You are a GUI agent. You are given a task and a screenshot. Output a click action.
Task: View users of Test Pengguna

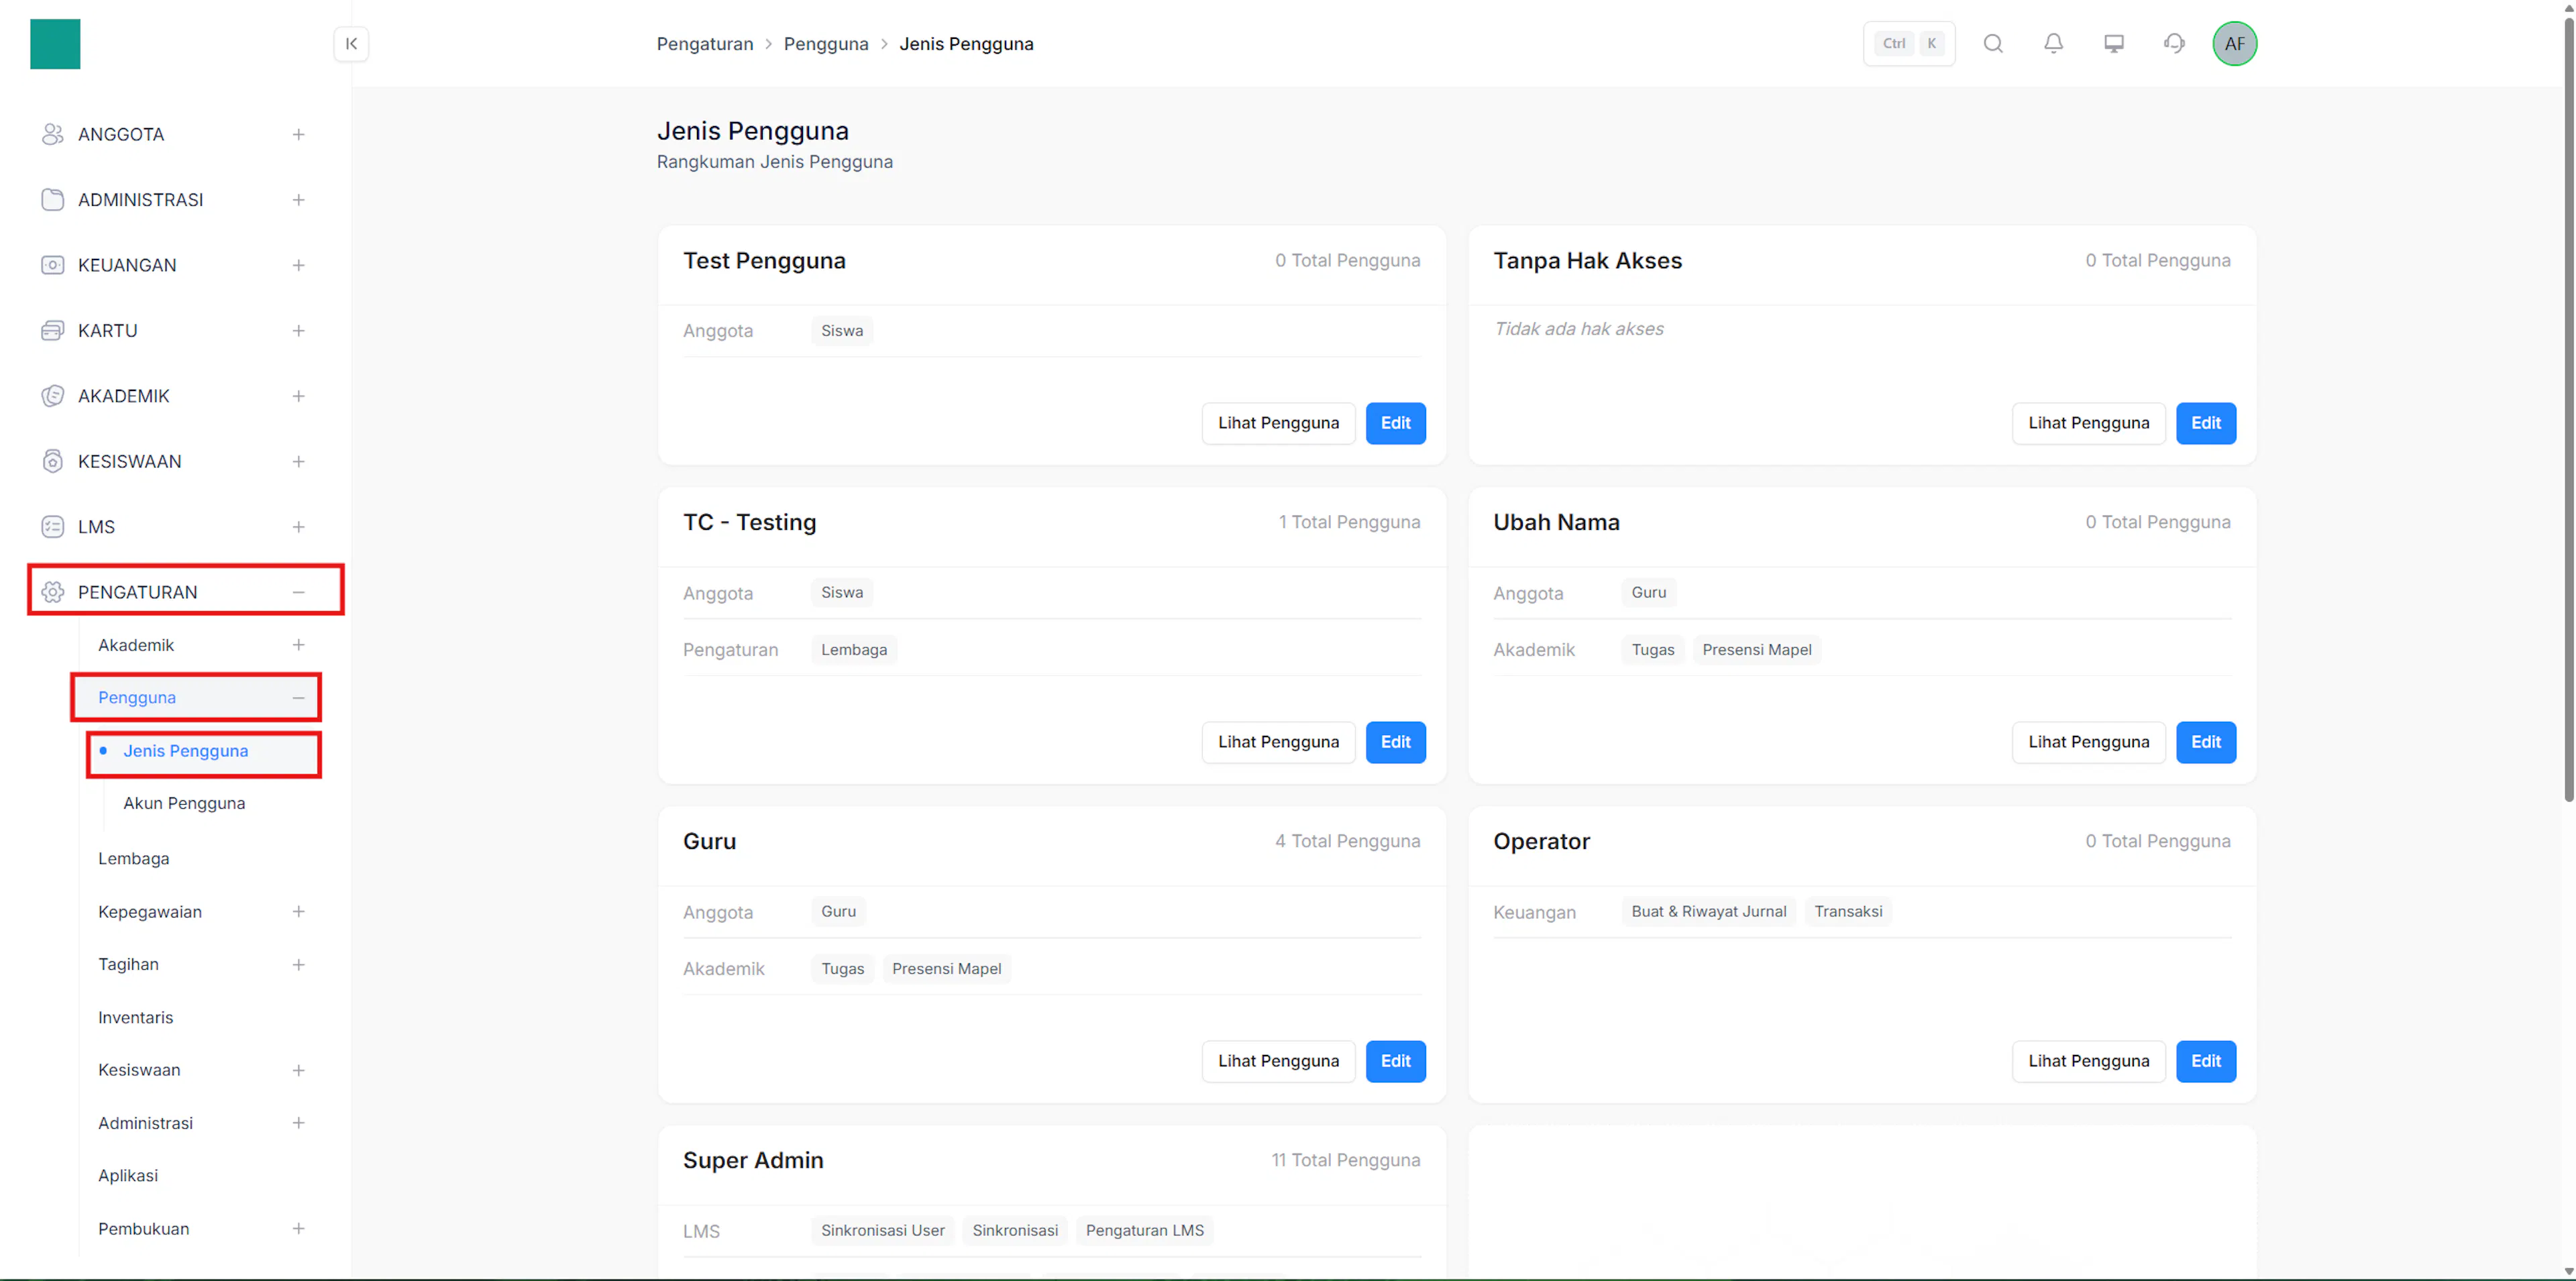pos(1278,423)
